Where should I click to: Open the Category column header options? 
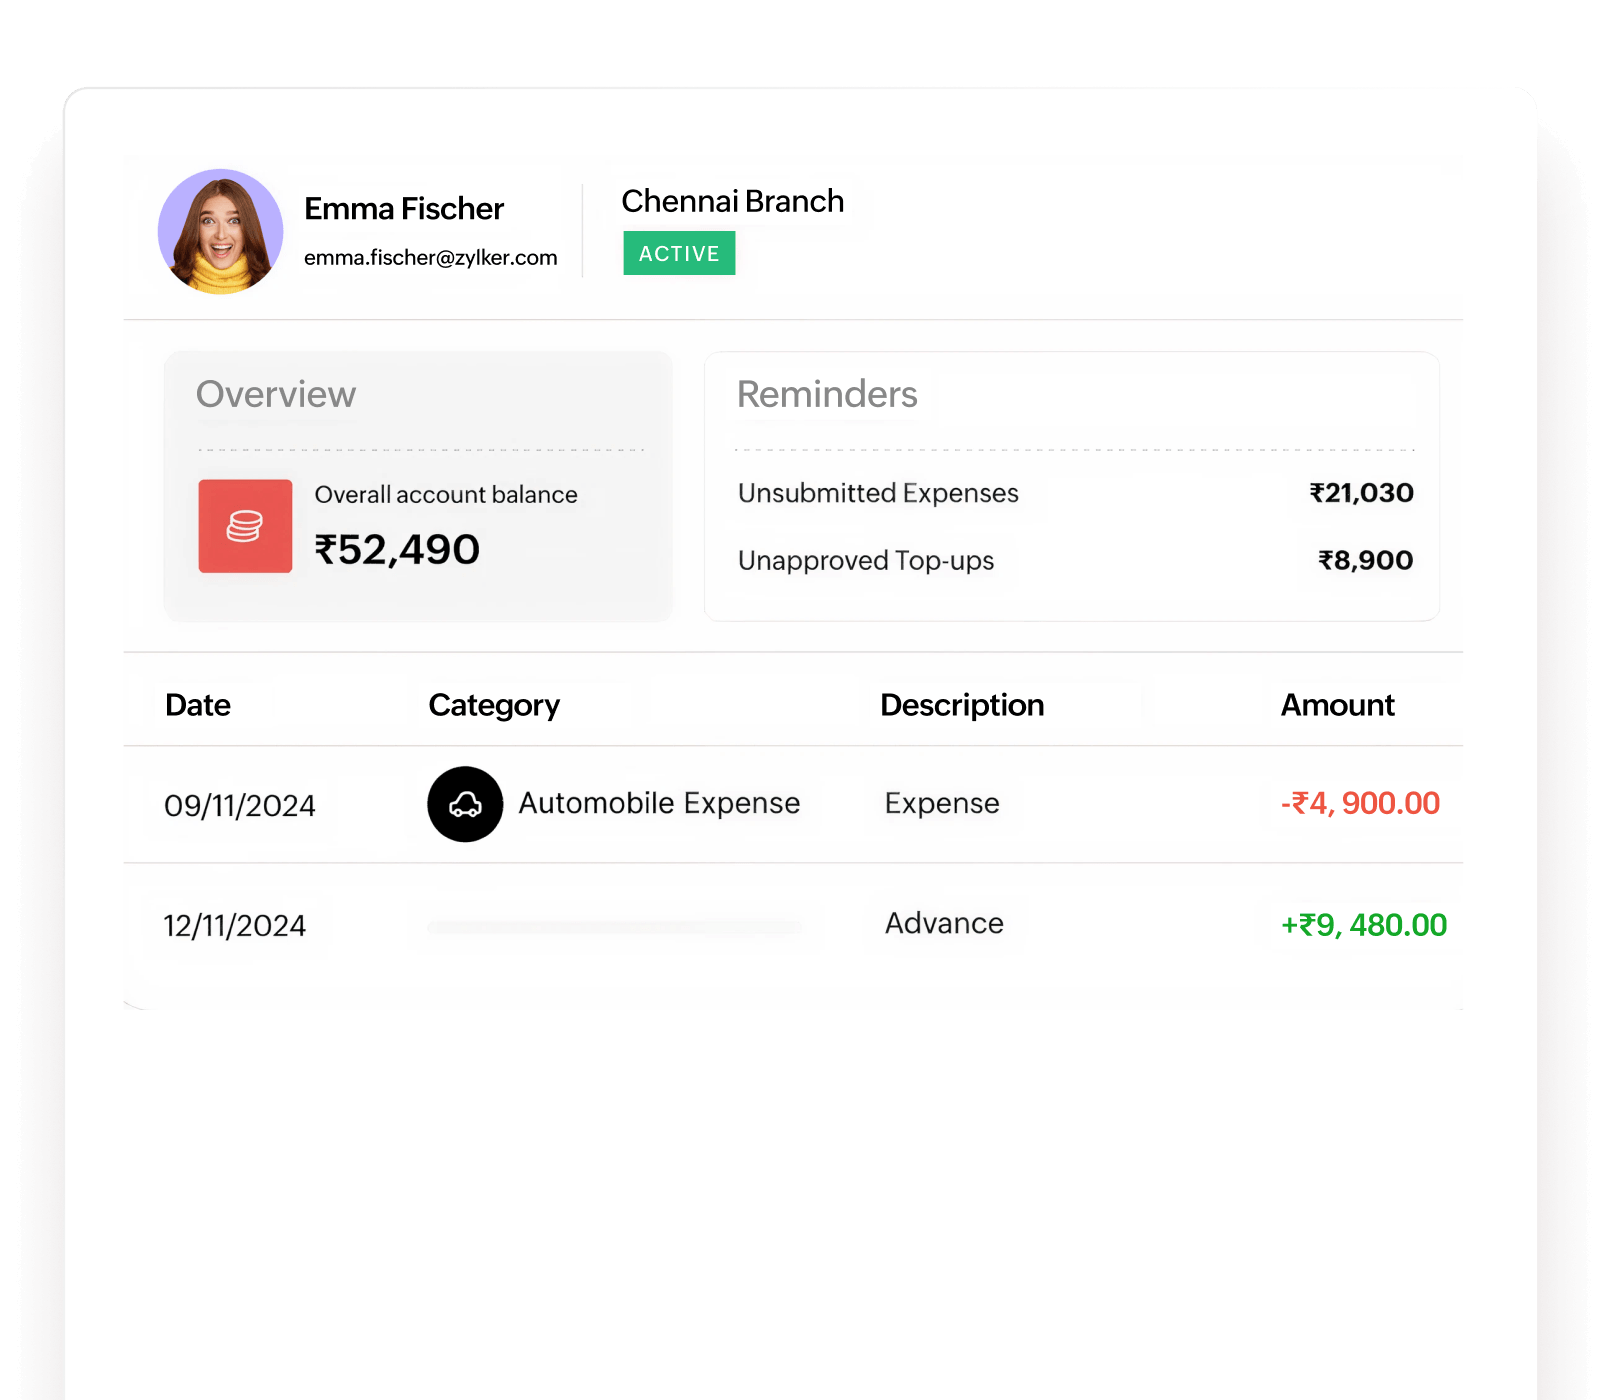494,705
